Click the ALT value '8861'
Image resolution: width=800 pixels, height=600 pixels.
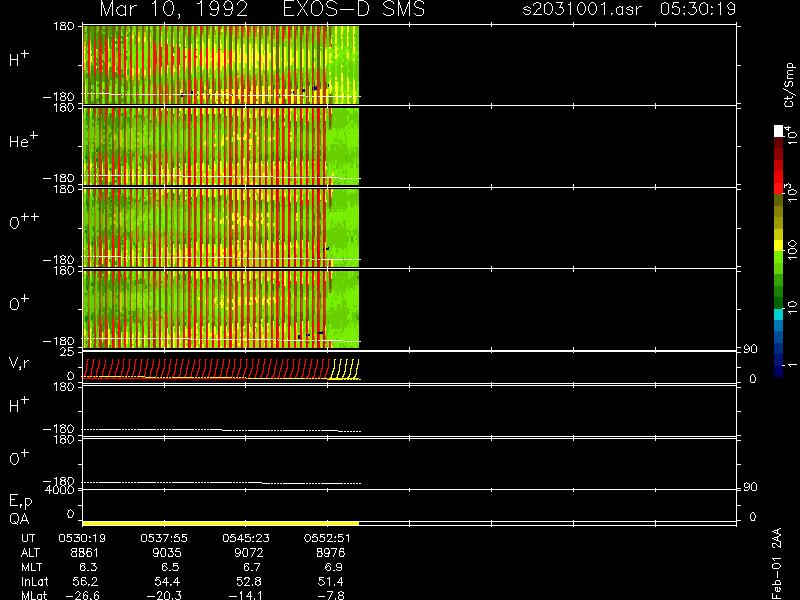pos(85,553)
